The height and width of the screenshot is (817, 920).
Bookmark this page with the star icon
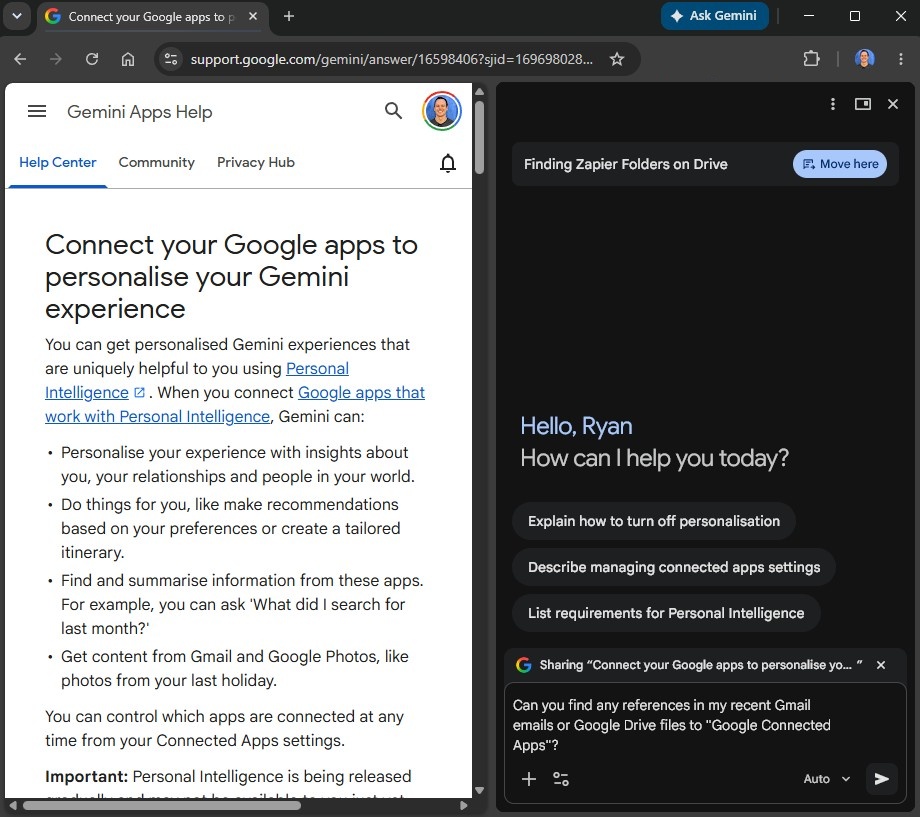click(617, 59)
